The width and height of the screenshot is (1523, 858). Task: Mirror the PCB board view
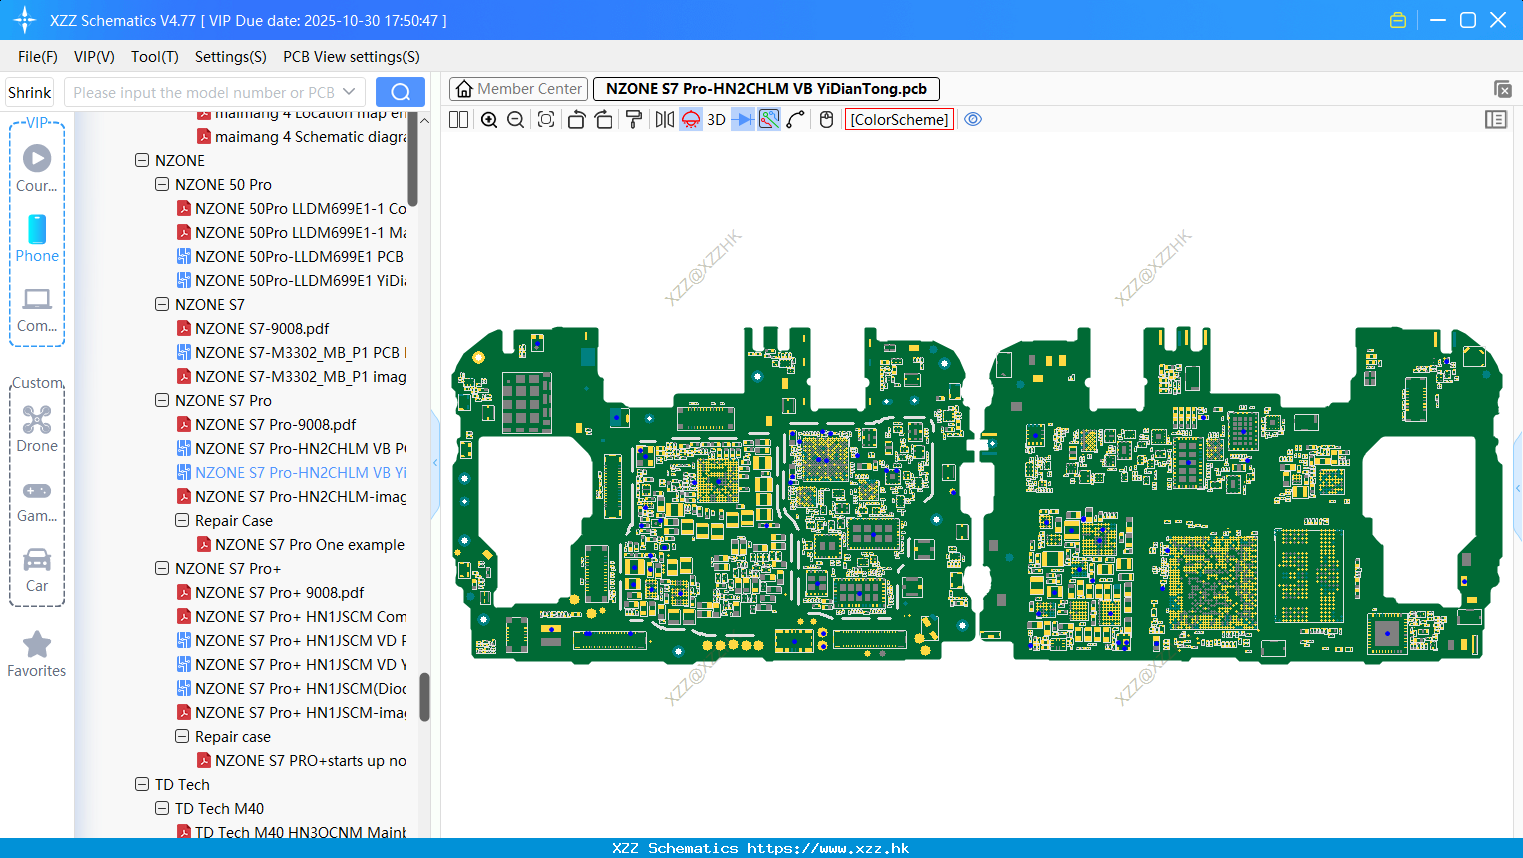pos(664,119)
